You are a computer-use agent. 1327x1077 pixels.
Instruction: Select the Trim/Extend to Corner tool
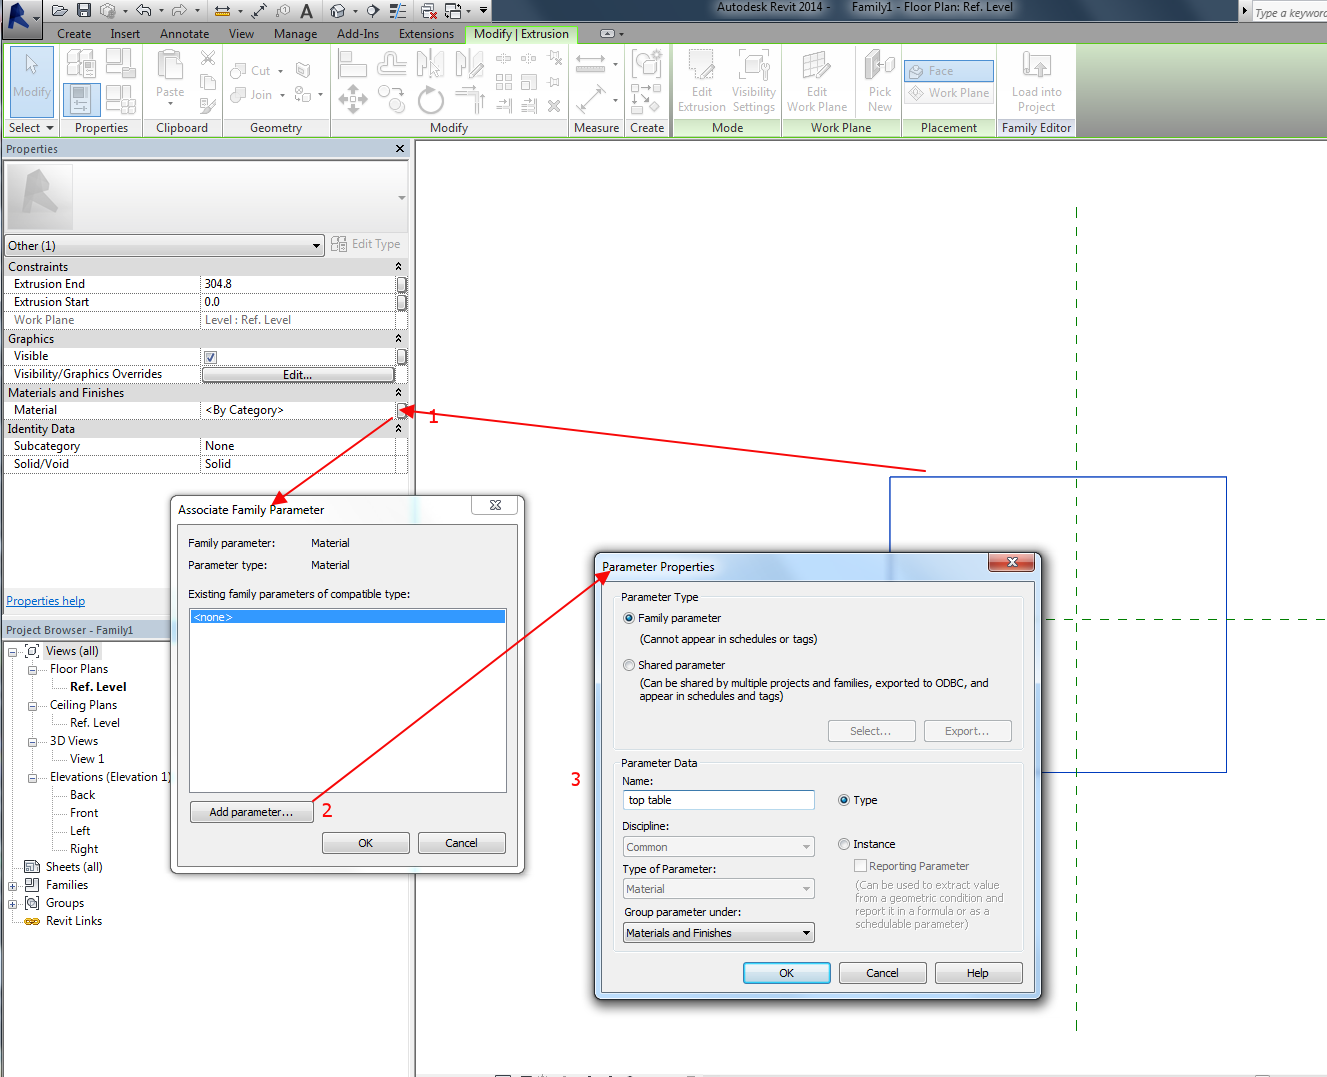469,100
